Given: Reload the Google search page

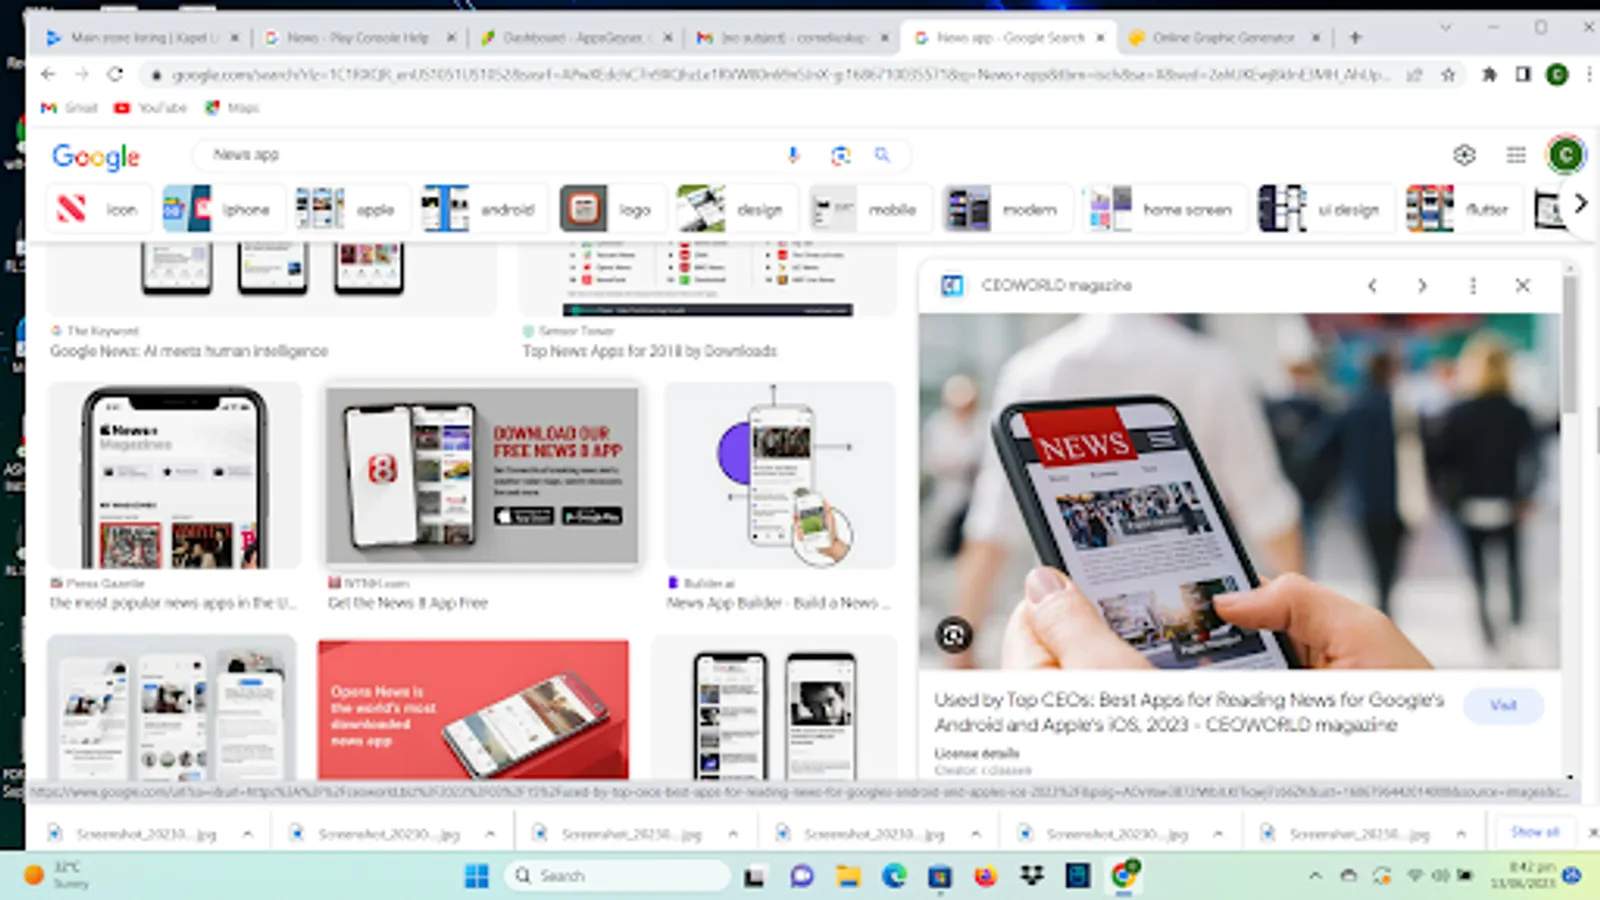Looking at the screenshot, I should coord(115,74).
